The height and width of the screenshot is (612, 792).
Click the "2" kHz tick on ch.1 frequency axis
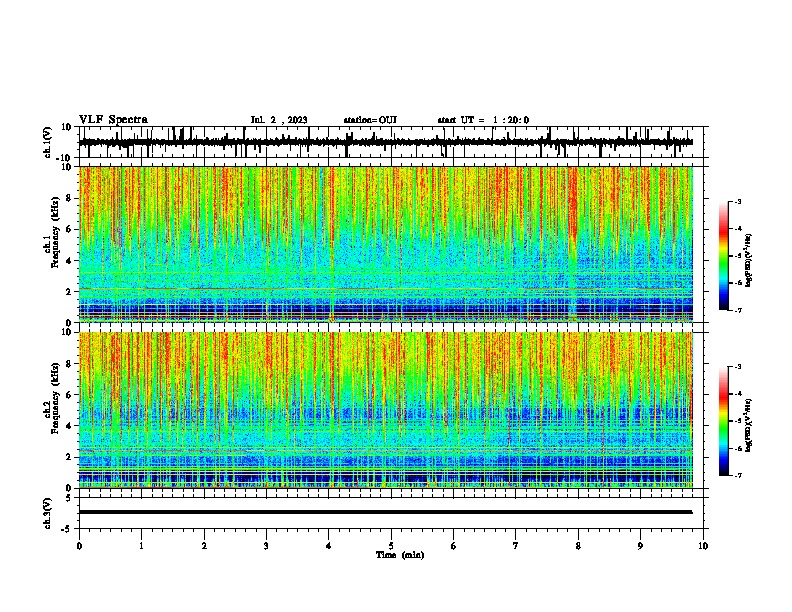(70, 292)
